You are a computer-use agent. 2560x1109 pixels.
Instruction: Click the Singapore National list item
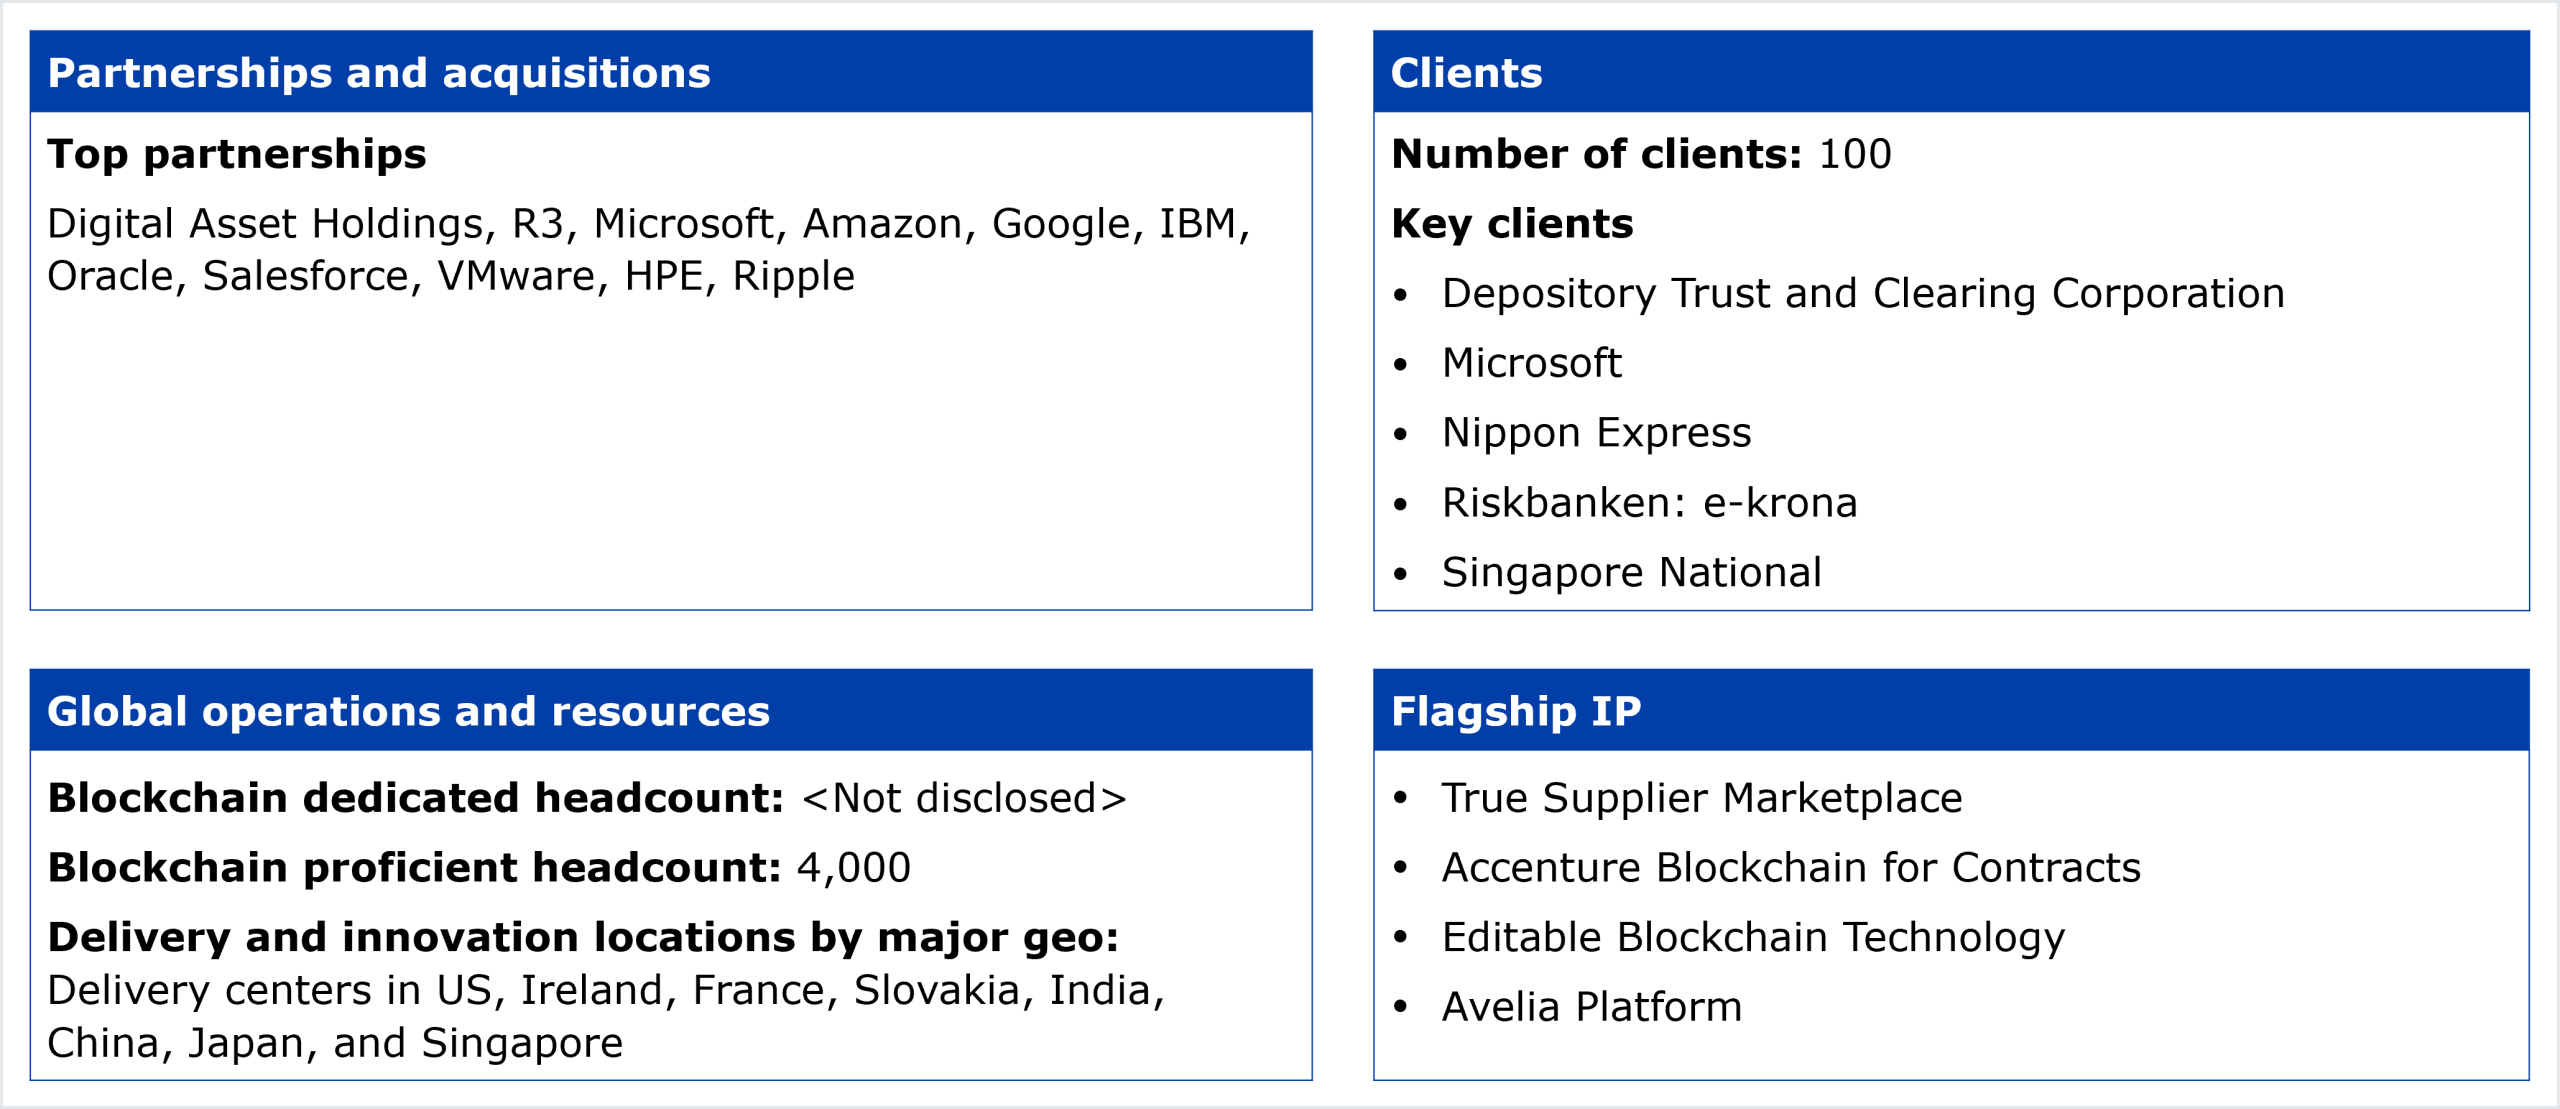point(1631,572)
